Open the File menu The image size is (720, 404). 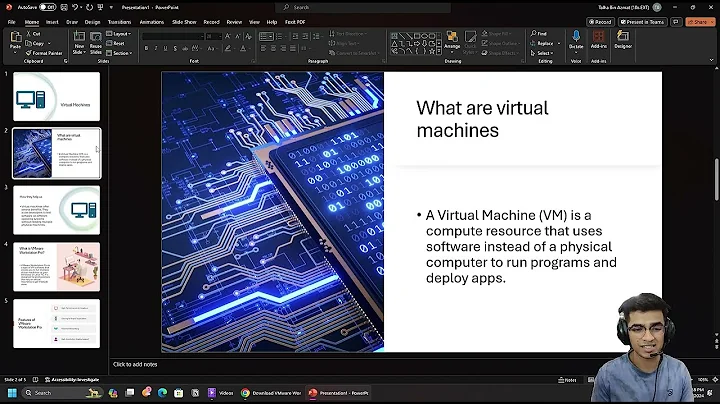[11, 22]
